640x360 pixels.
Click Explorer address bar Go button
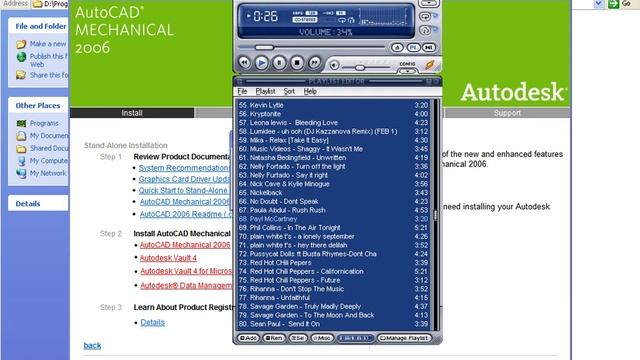(620, 4)
